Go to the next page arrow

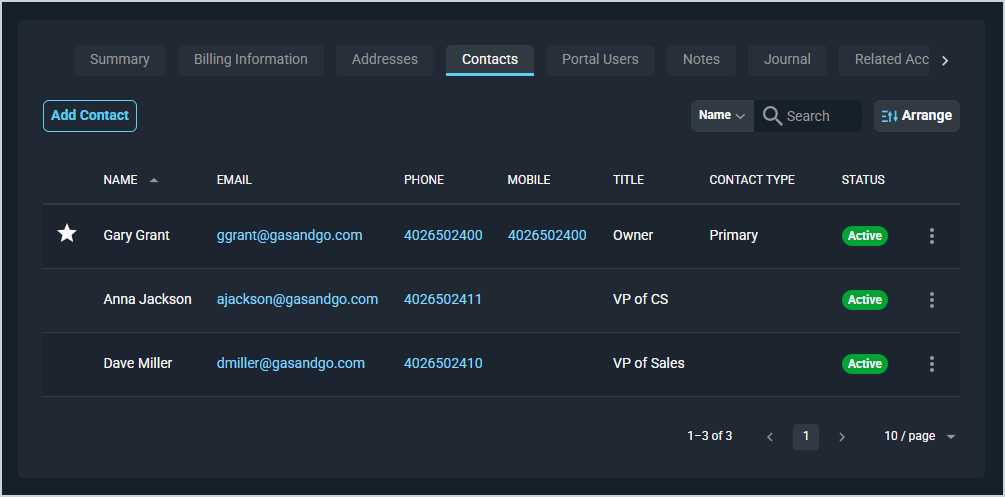click(842, 437)
